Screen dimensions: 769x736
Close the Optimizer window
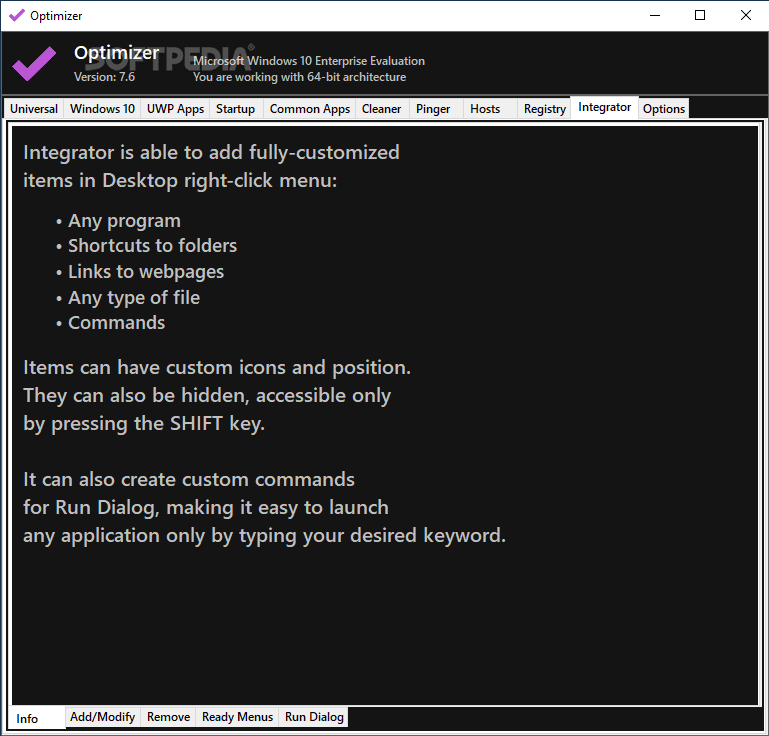[x=745, y=15]
